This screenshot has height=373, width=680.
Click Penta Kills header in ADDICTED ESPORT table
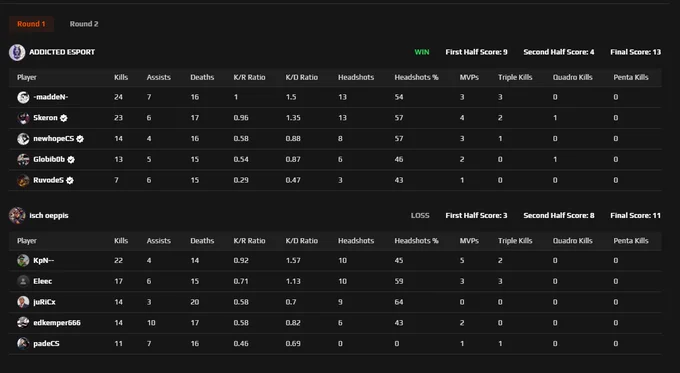point(631,77)
